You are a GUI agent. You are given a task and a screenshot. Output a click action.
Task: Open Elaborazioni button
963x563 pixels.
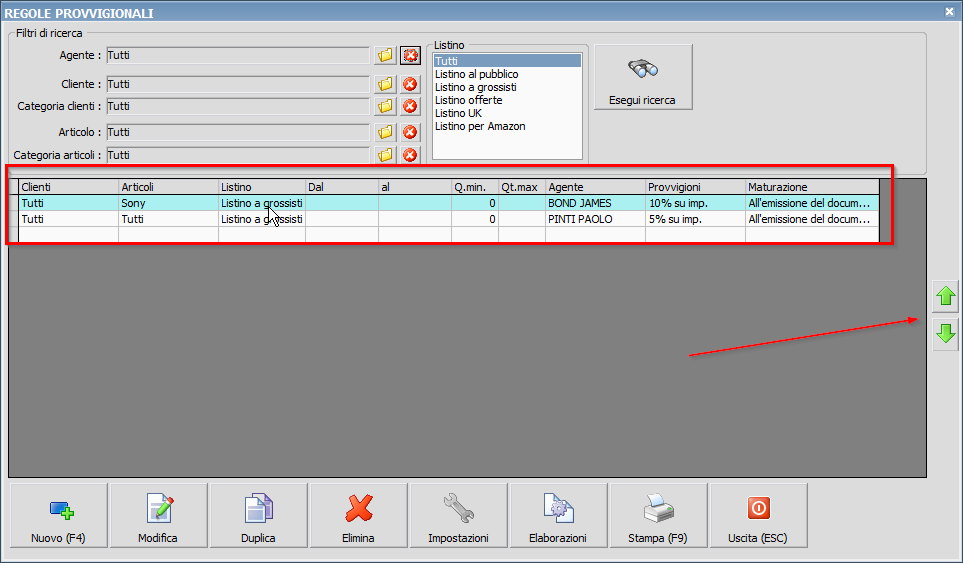tap(558, 515)
